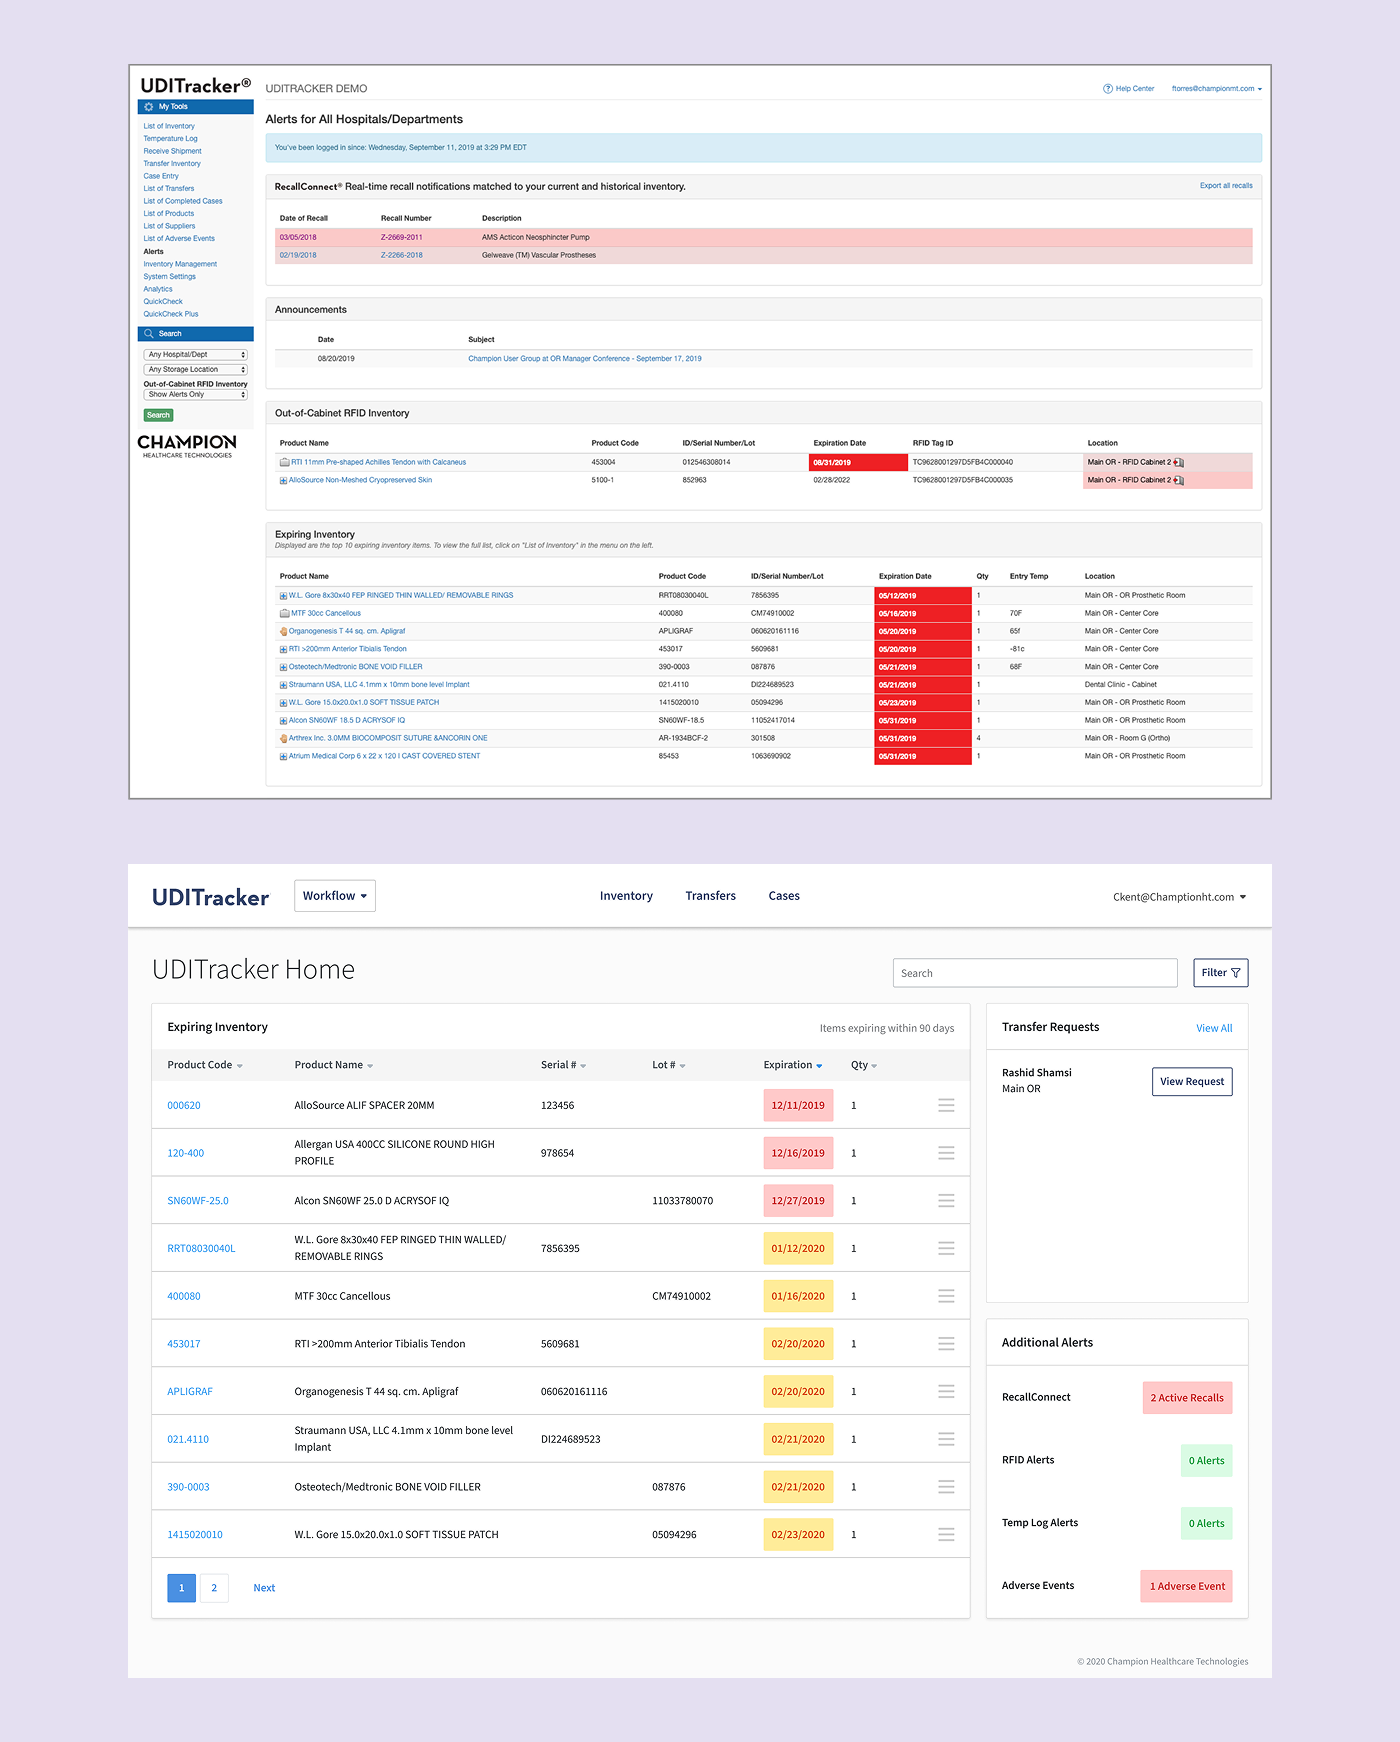1400x1742 pixels.
Task: Click the Search input field
Action: tap(1035, 973)
